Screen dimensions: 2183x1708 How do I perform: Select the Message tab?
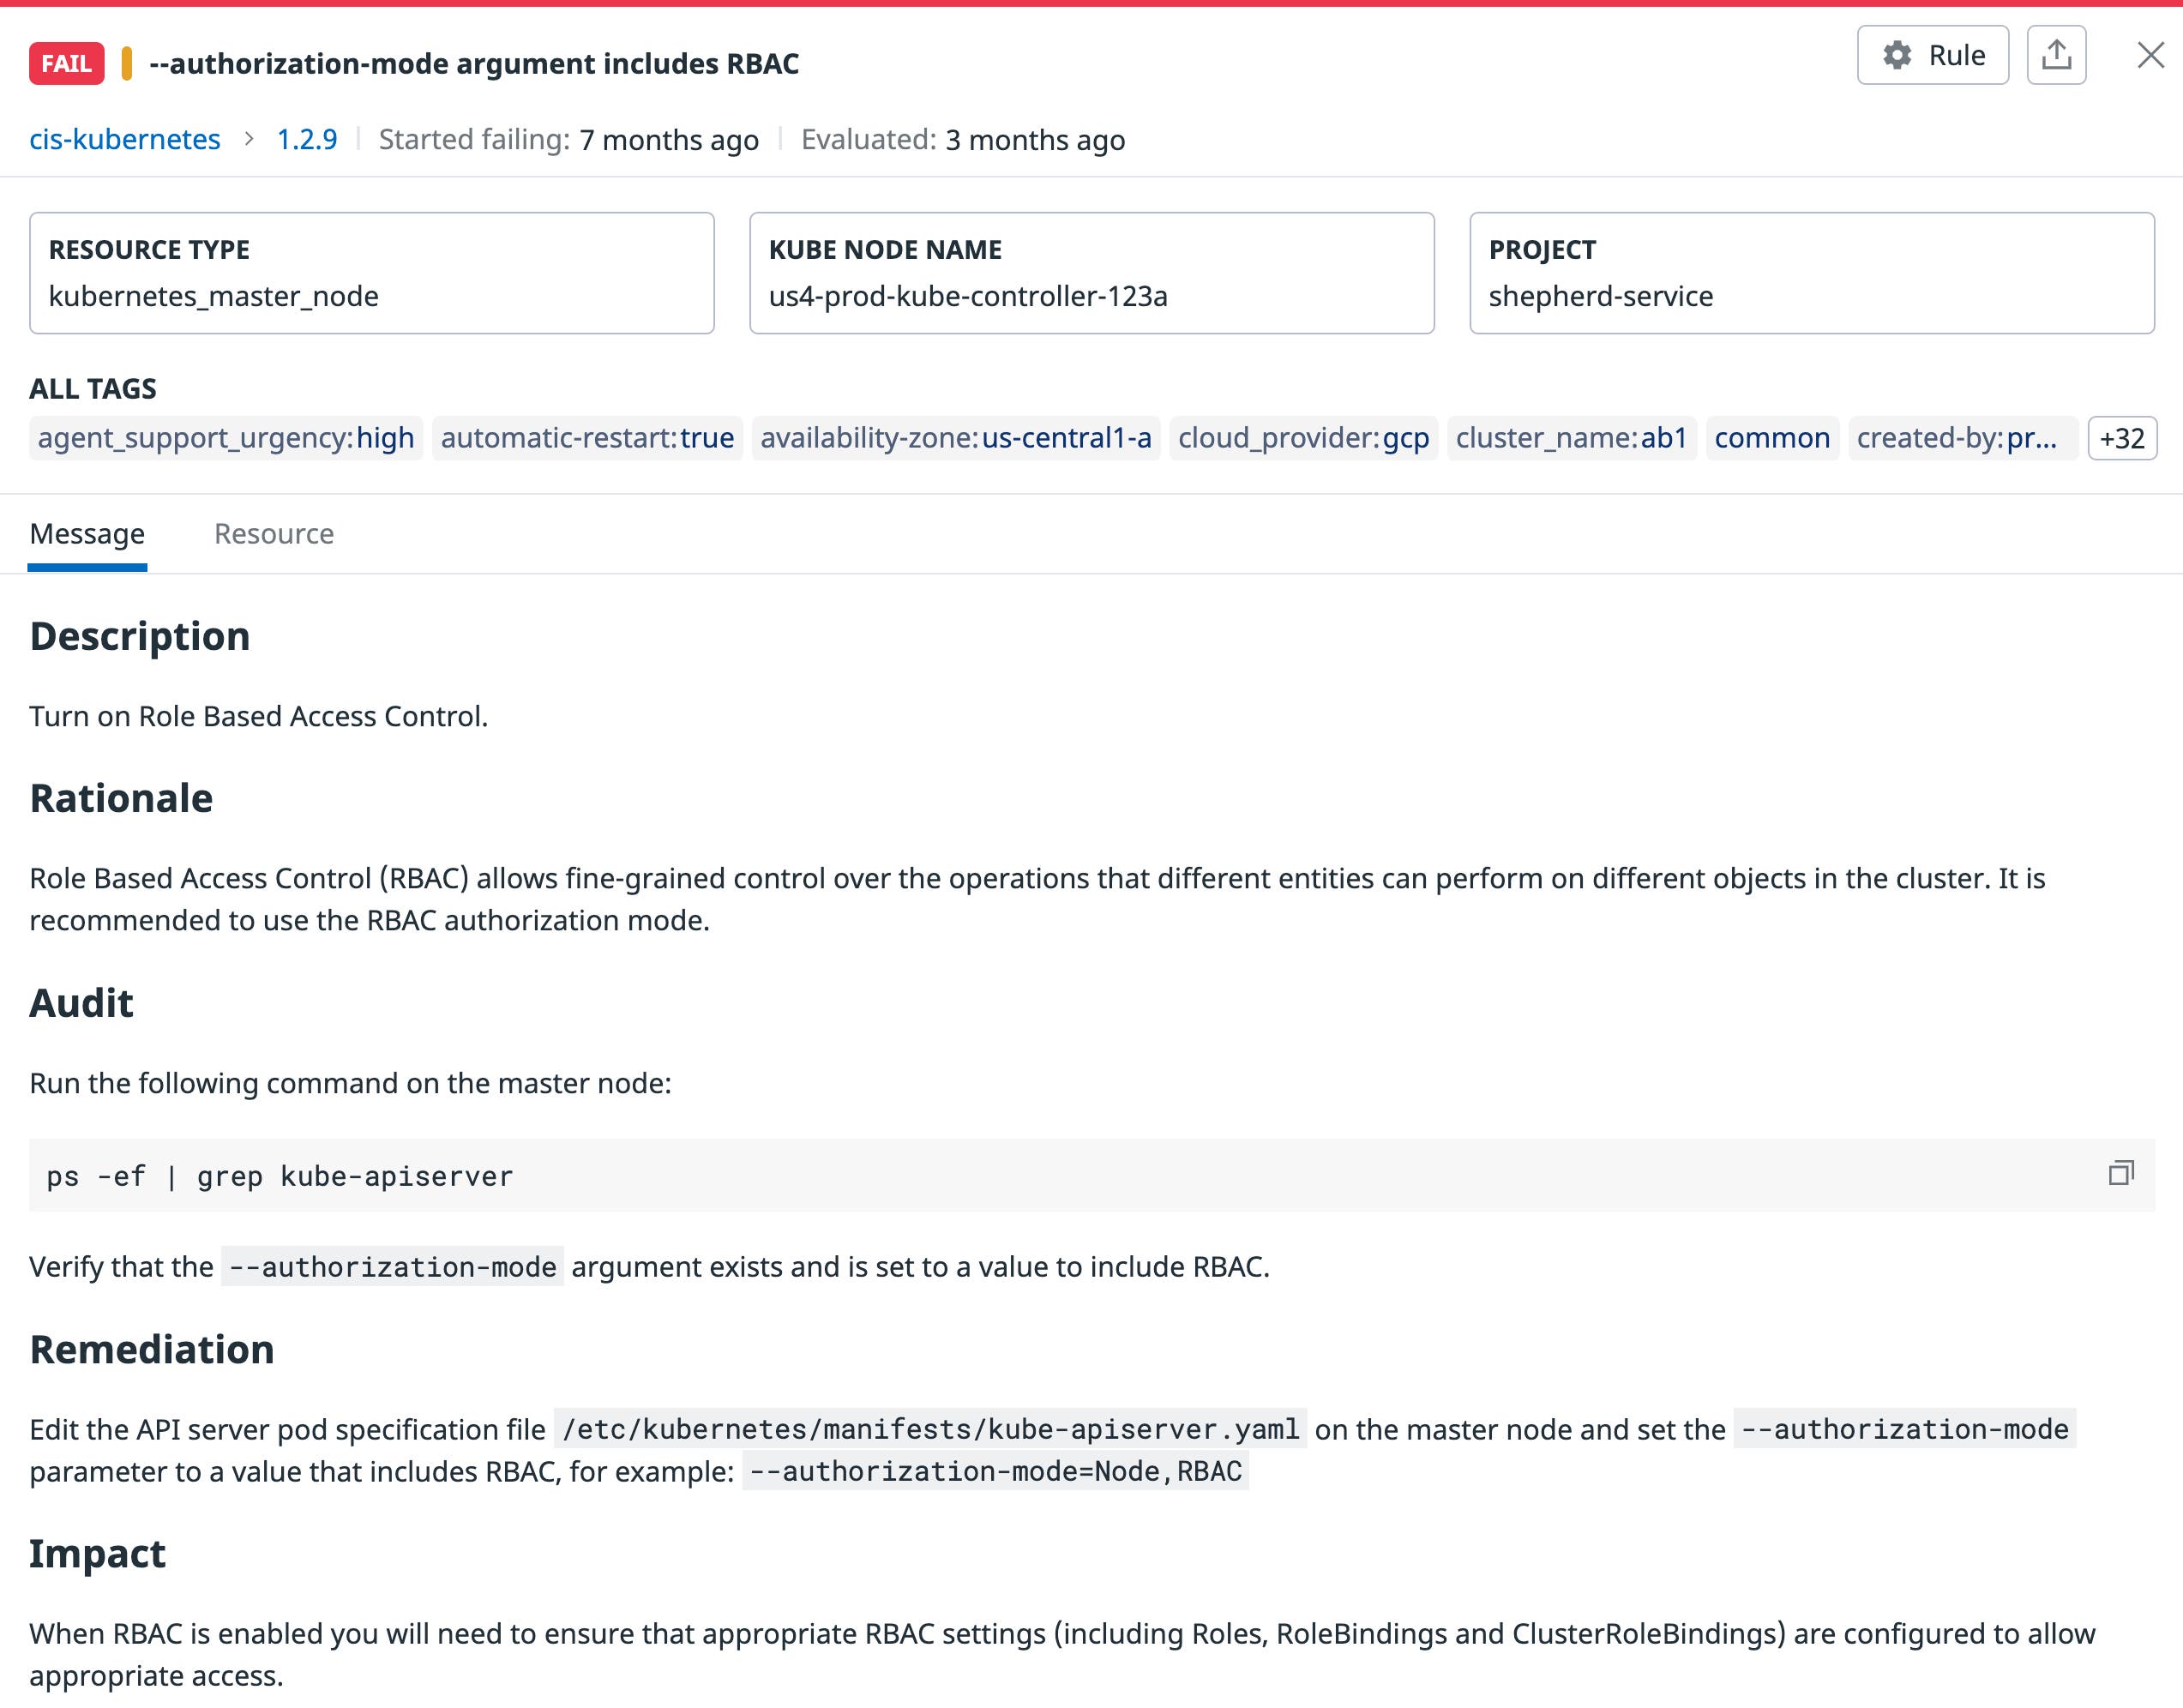tap(87, 534)
